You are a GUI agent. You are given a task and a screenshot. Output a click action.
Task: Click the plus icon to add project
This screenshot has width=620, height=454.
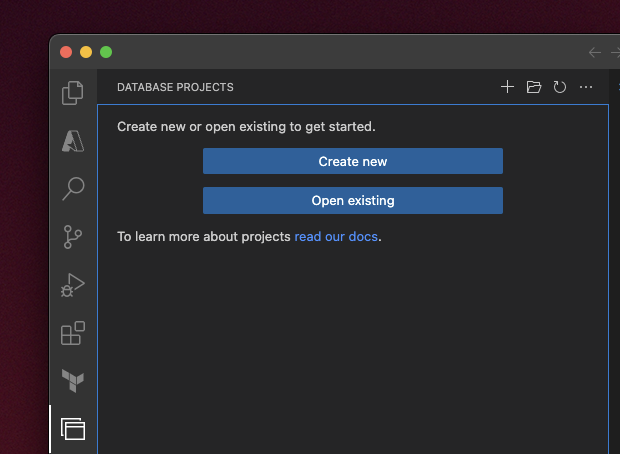(x=507, y=87)
